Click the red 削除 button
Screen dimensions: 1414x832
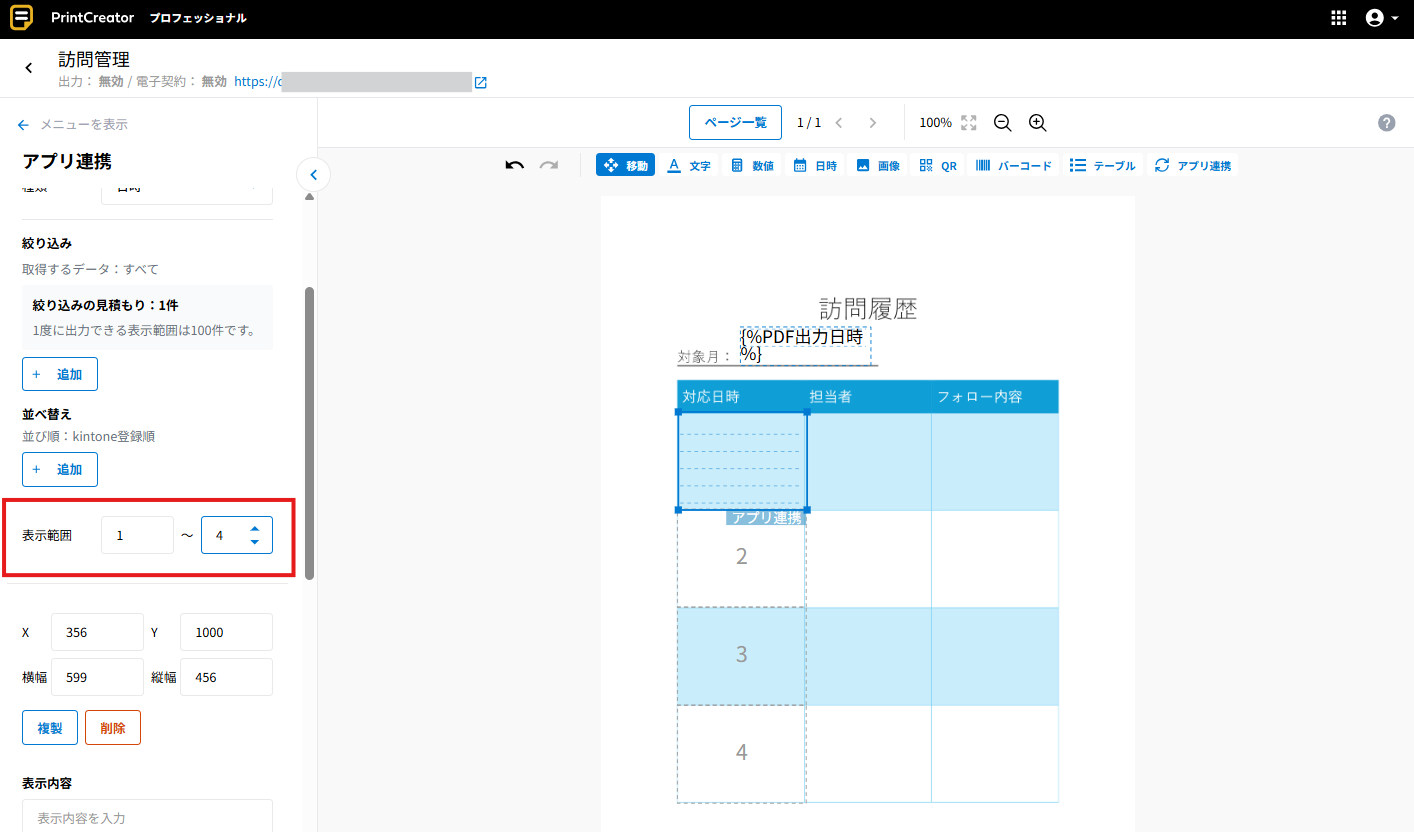(x=112, y=727)
